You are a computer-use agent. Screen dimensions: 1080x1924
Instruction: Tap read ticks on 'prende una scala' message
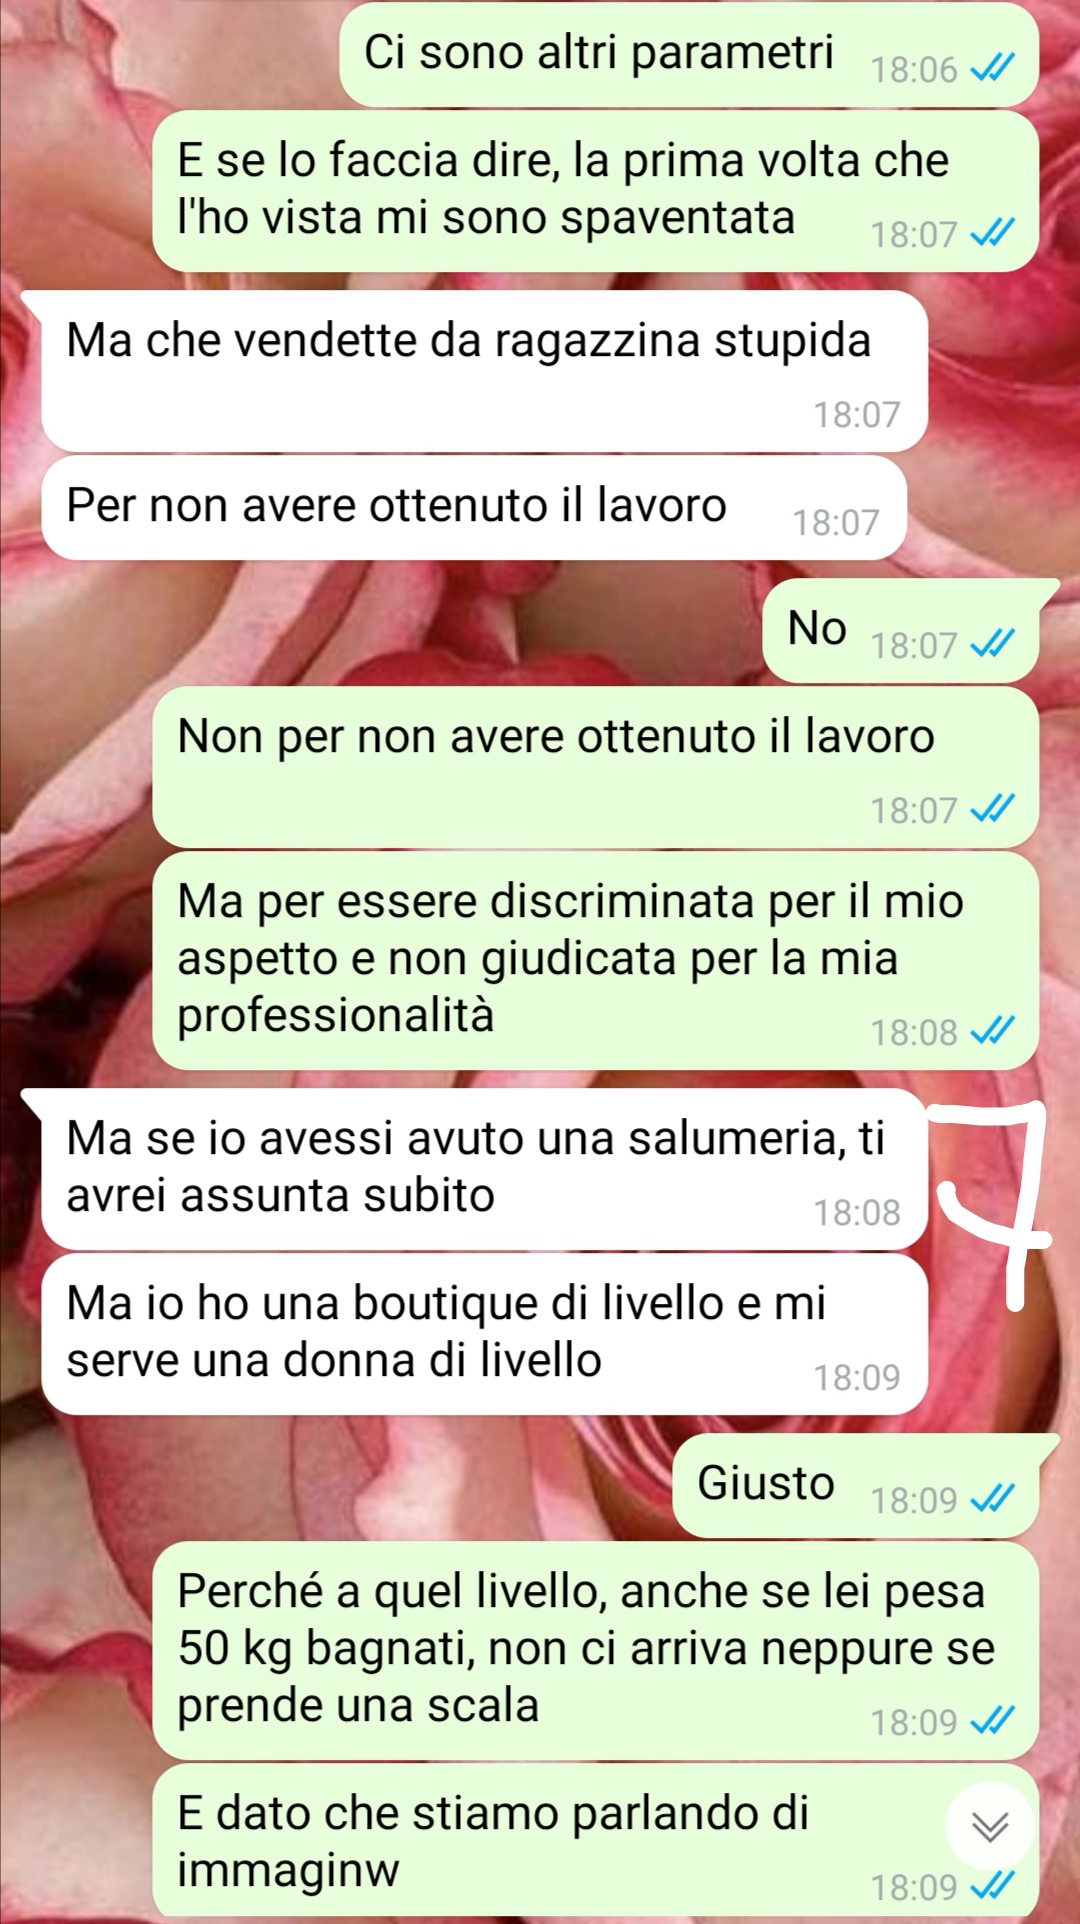click(993, 1721)
